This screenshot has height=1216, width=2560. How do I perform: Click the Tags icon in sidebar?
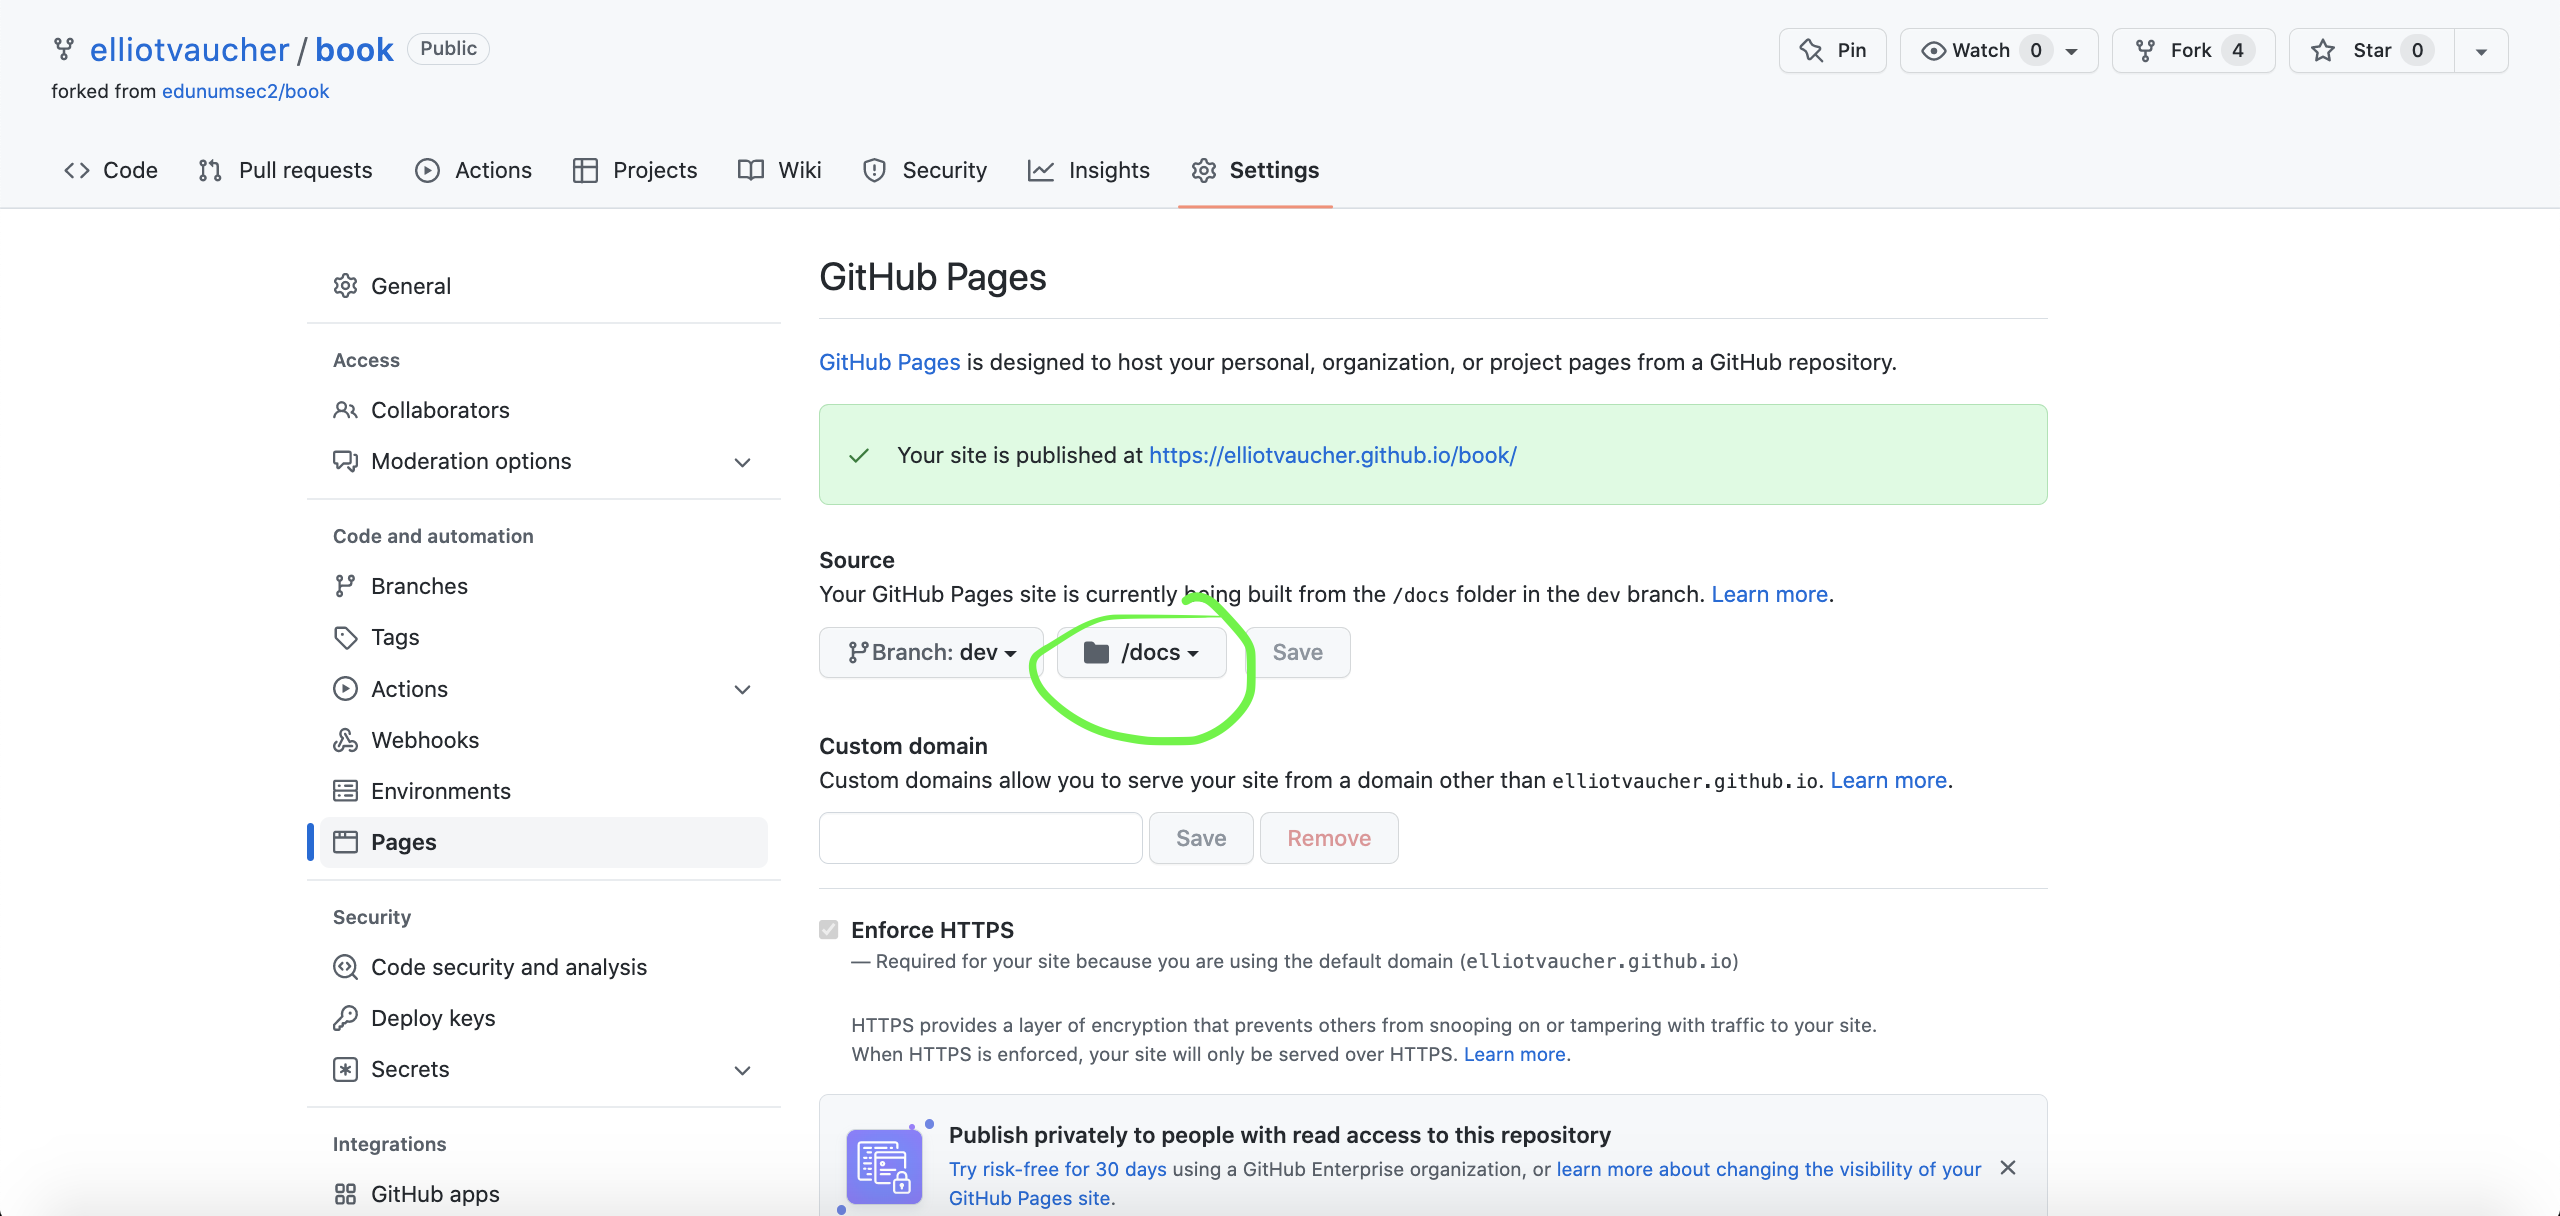346,637
